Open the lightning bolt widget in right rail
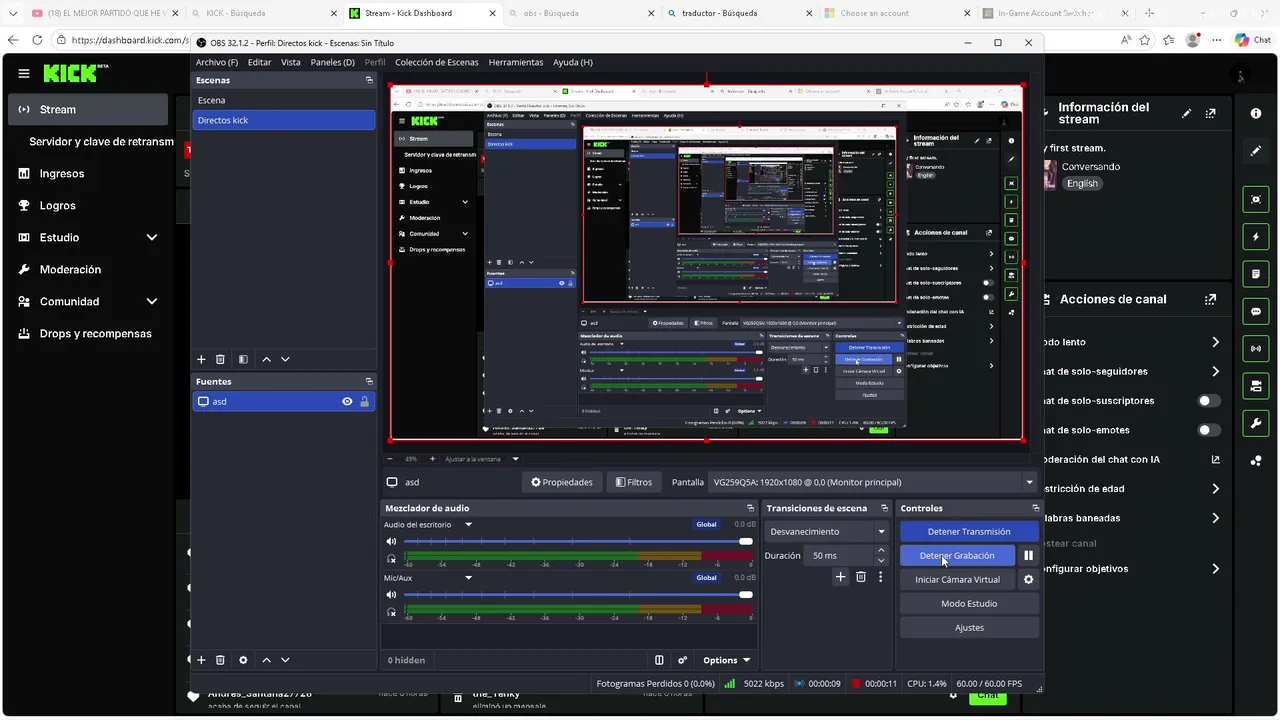This screenshot has width=1280, height=720. pyautogui.click(x=1256, y=237)
